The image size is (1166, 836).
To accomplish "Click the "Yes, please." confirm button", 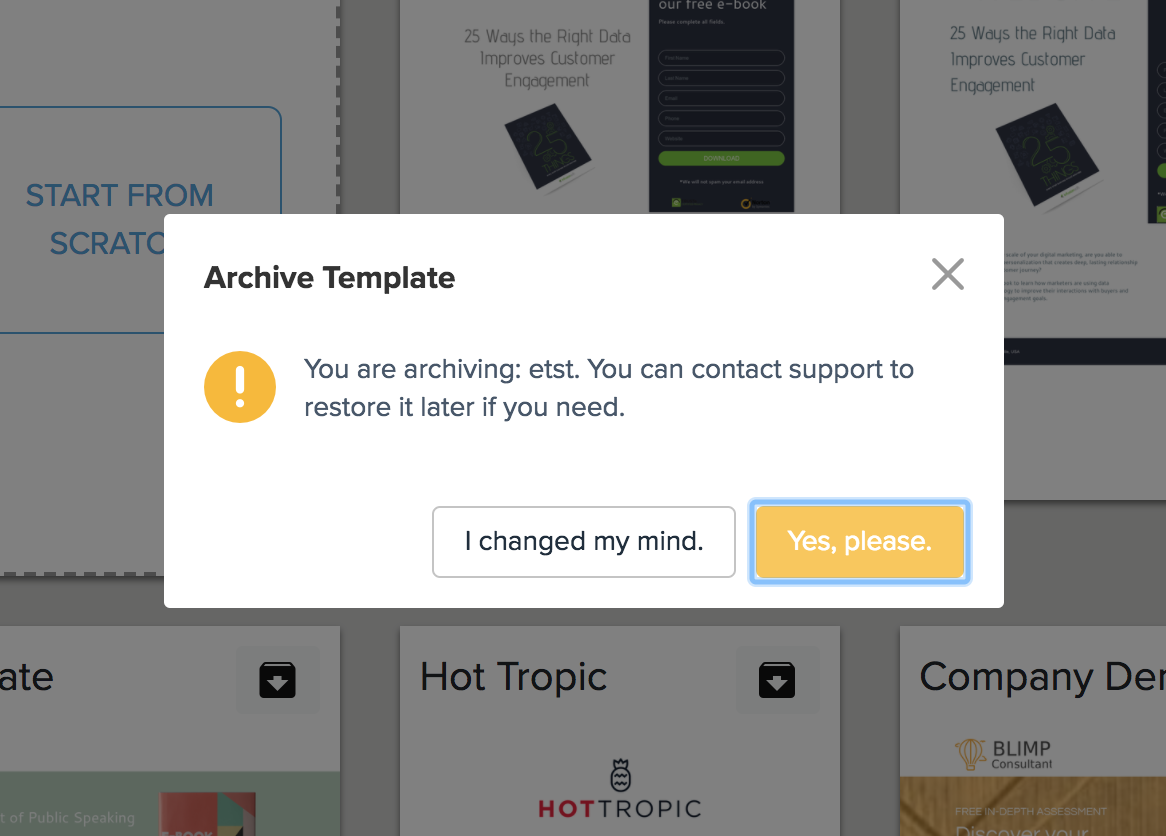I will pyautogui.click(x=860, y=542).
